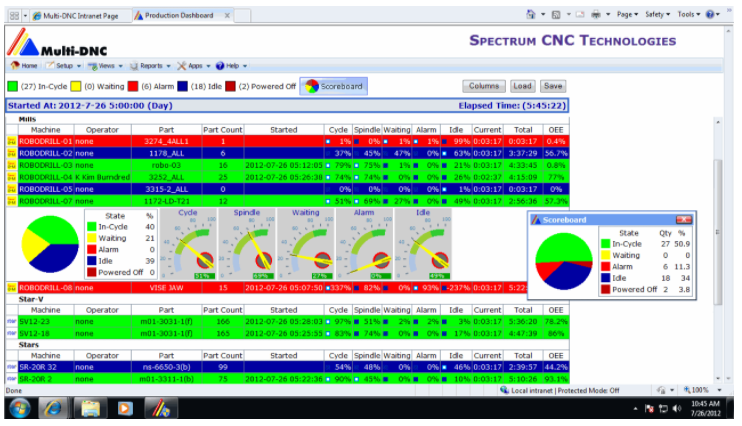Switch to Multi-DNC Intranet Page tab
Image resolution: width=742 pixels, height=426 pixels.
pyautogui.click(x=80, y=16)
